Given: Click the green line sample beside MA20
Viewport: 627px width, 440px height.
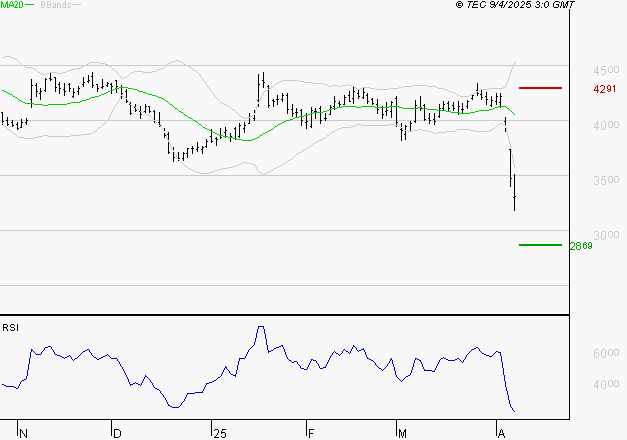Looking at the screenshot, I should 31,6.
